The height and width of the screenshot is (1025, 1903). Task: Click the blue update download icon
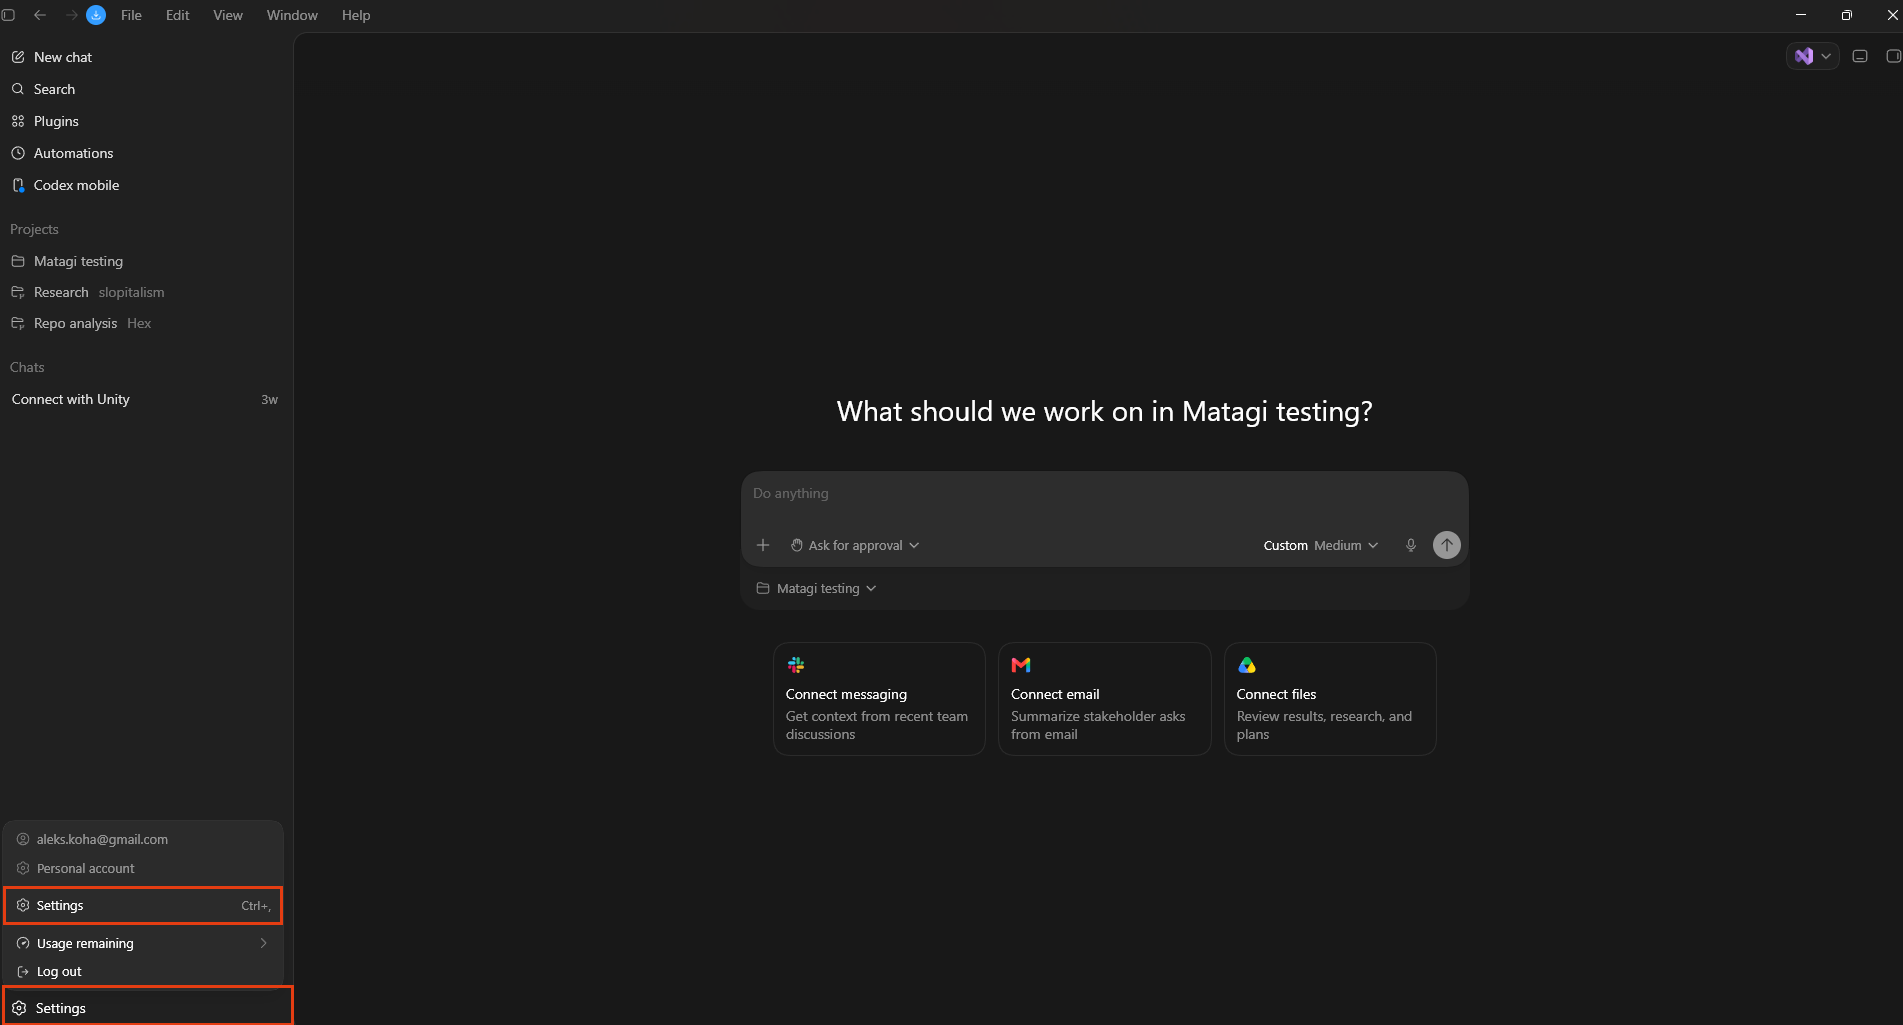(x=96, y=15)
